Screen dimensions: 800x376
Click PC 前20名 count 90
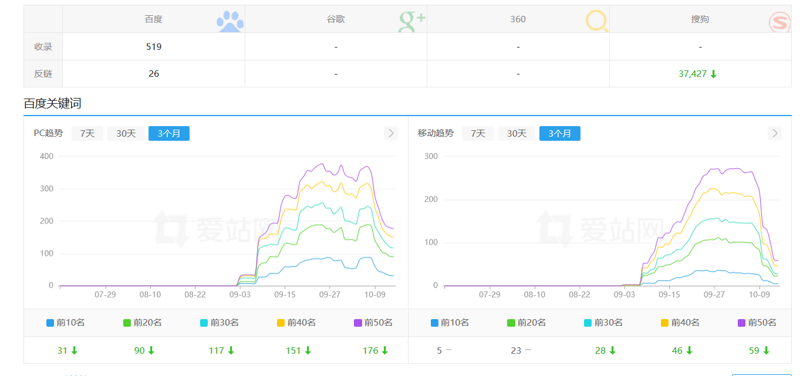139,350
